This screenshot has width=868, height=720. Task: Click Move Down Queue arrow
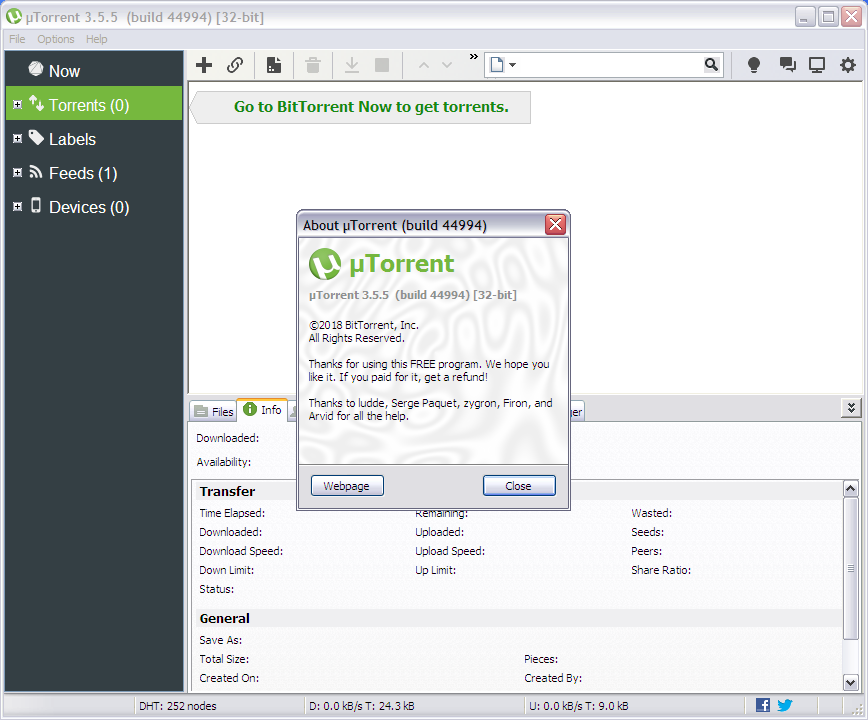pos(447,65)
